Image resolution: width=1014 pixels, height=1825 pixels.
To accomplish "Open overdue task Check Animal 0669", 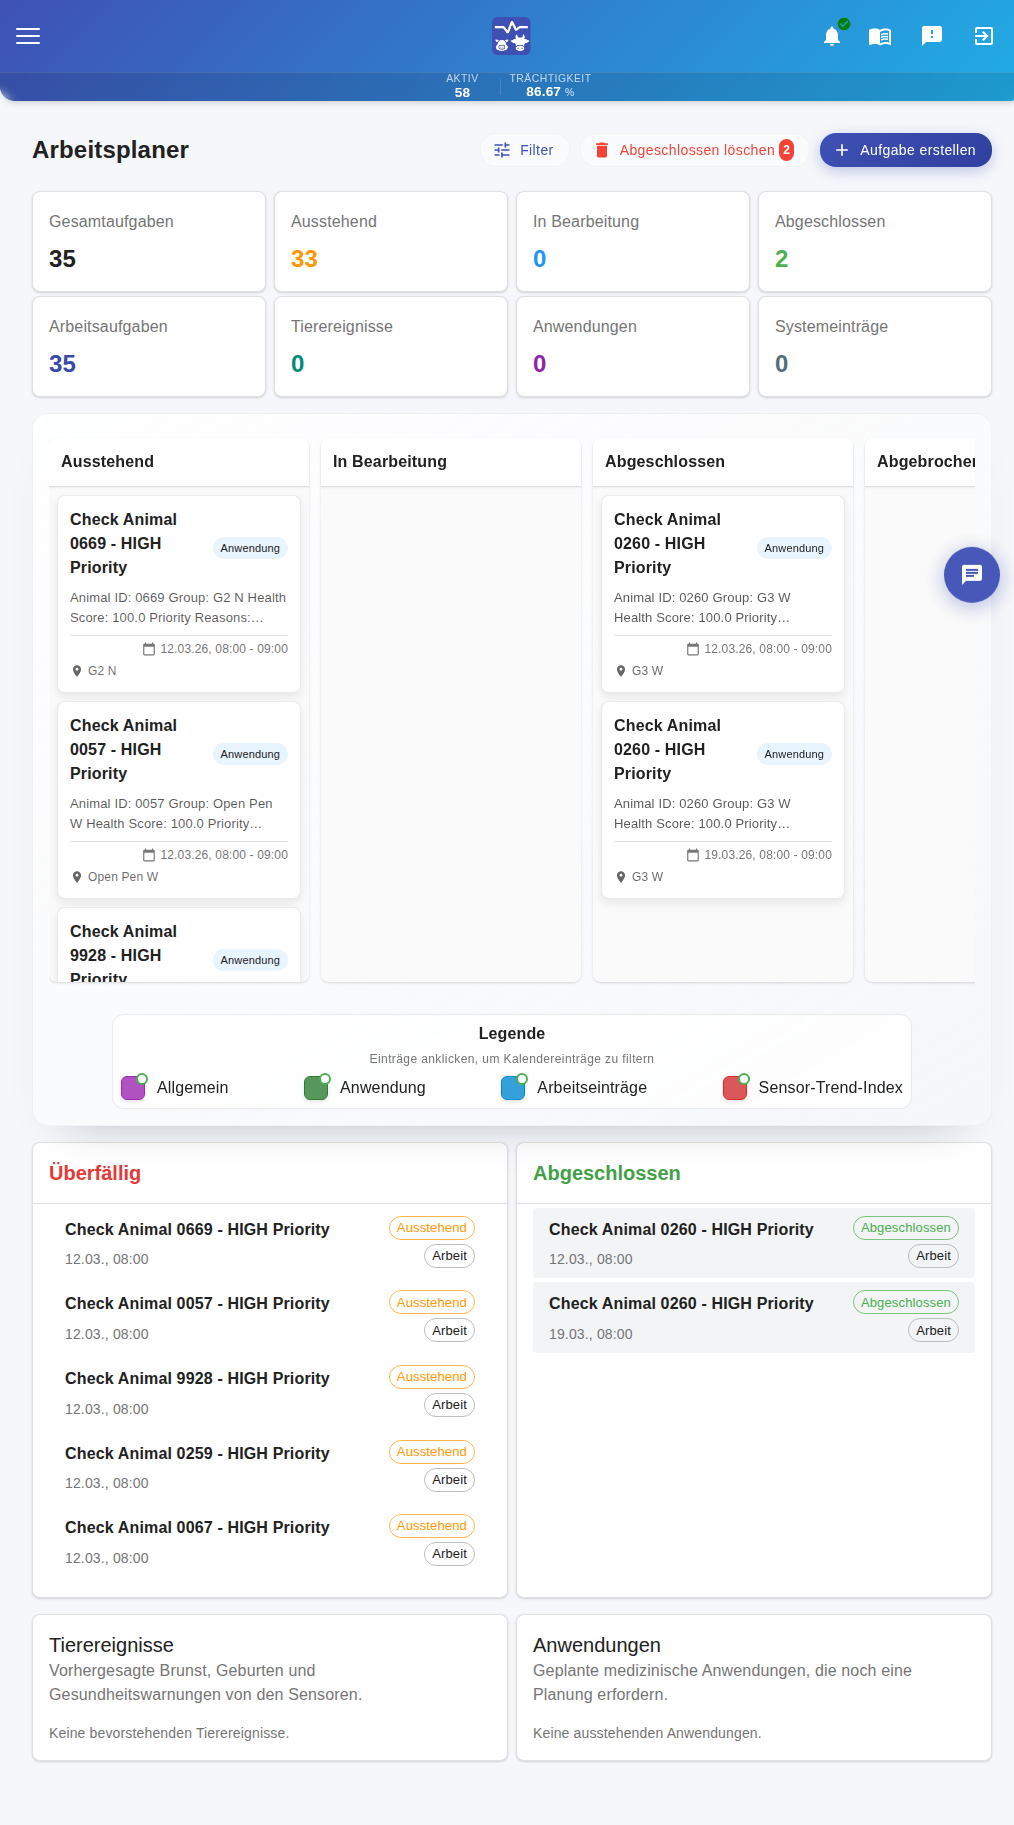I will click(270, 1242).
